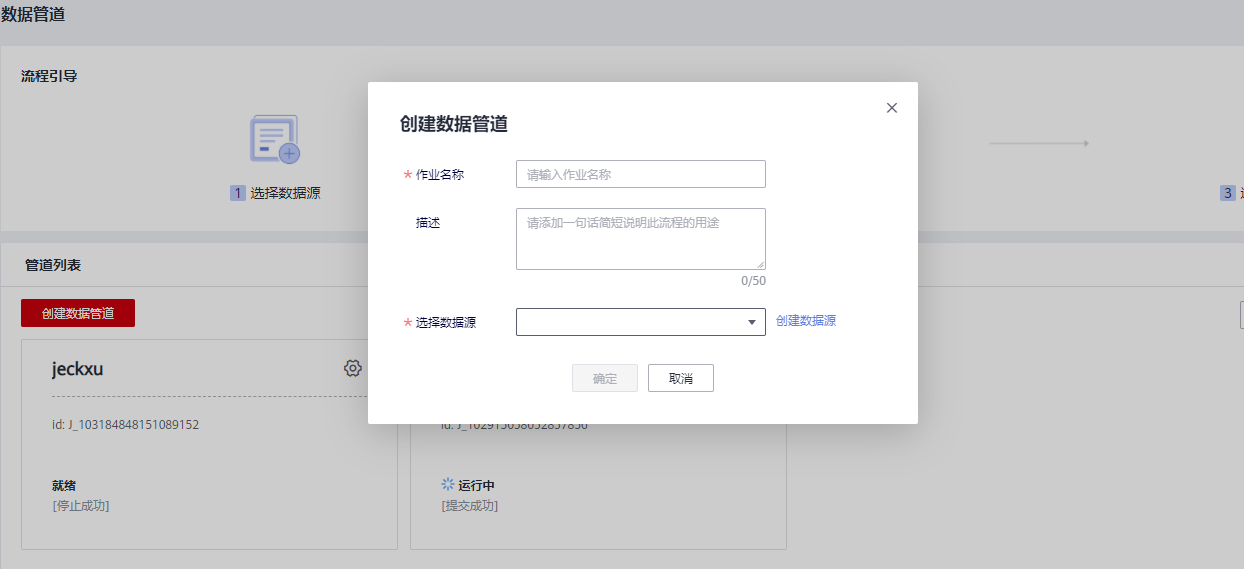The height and width of the screenshot is (569, 1244).
Task: Click the 选择数据源 step icon
Action: click(275, 140)
